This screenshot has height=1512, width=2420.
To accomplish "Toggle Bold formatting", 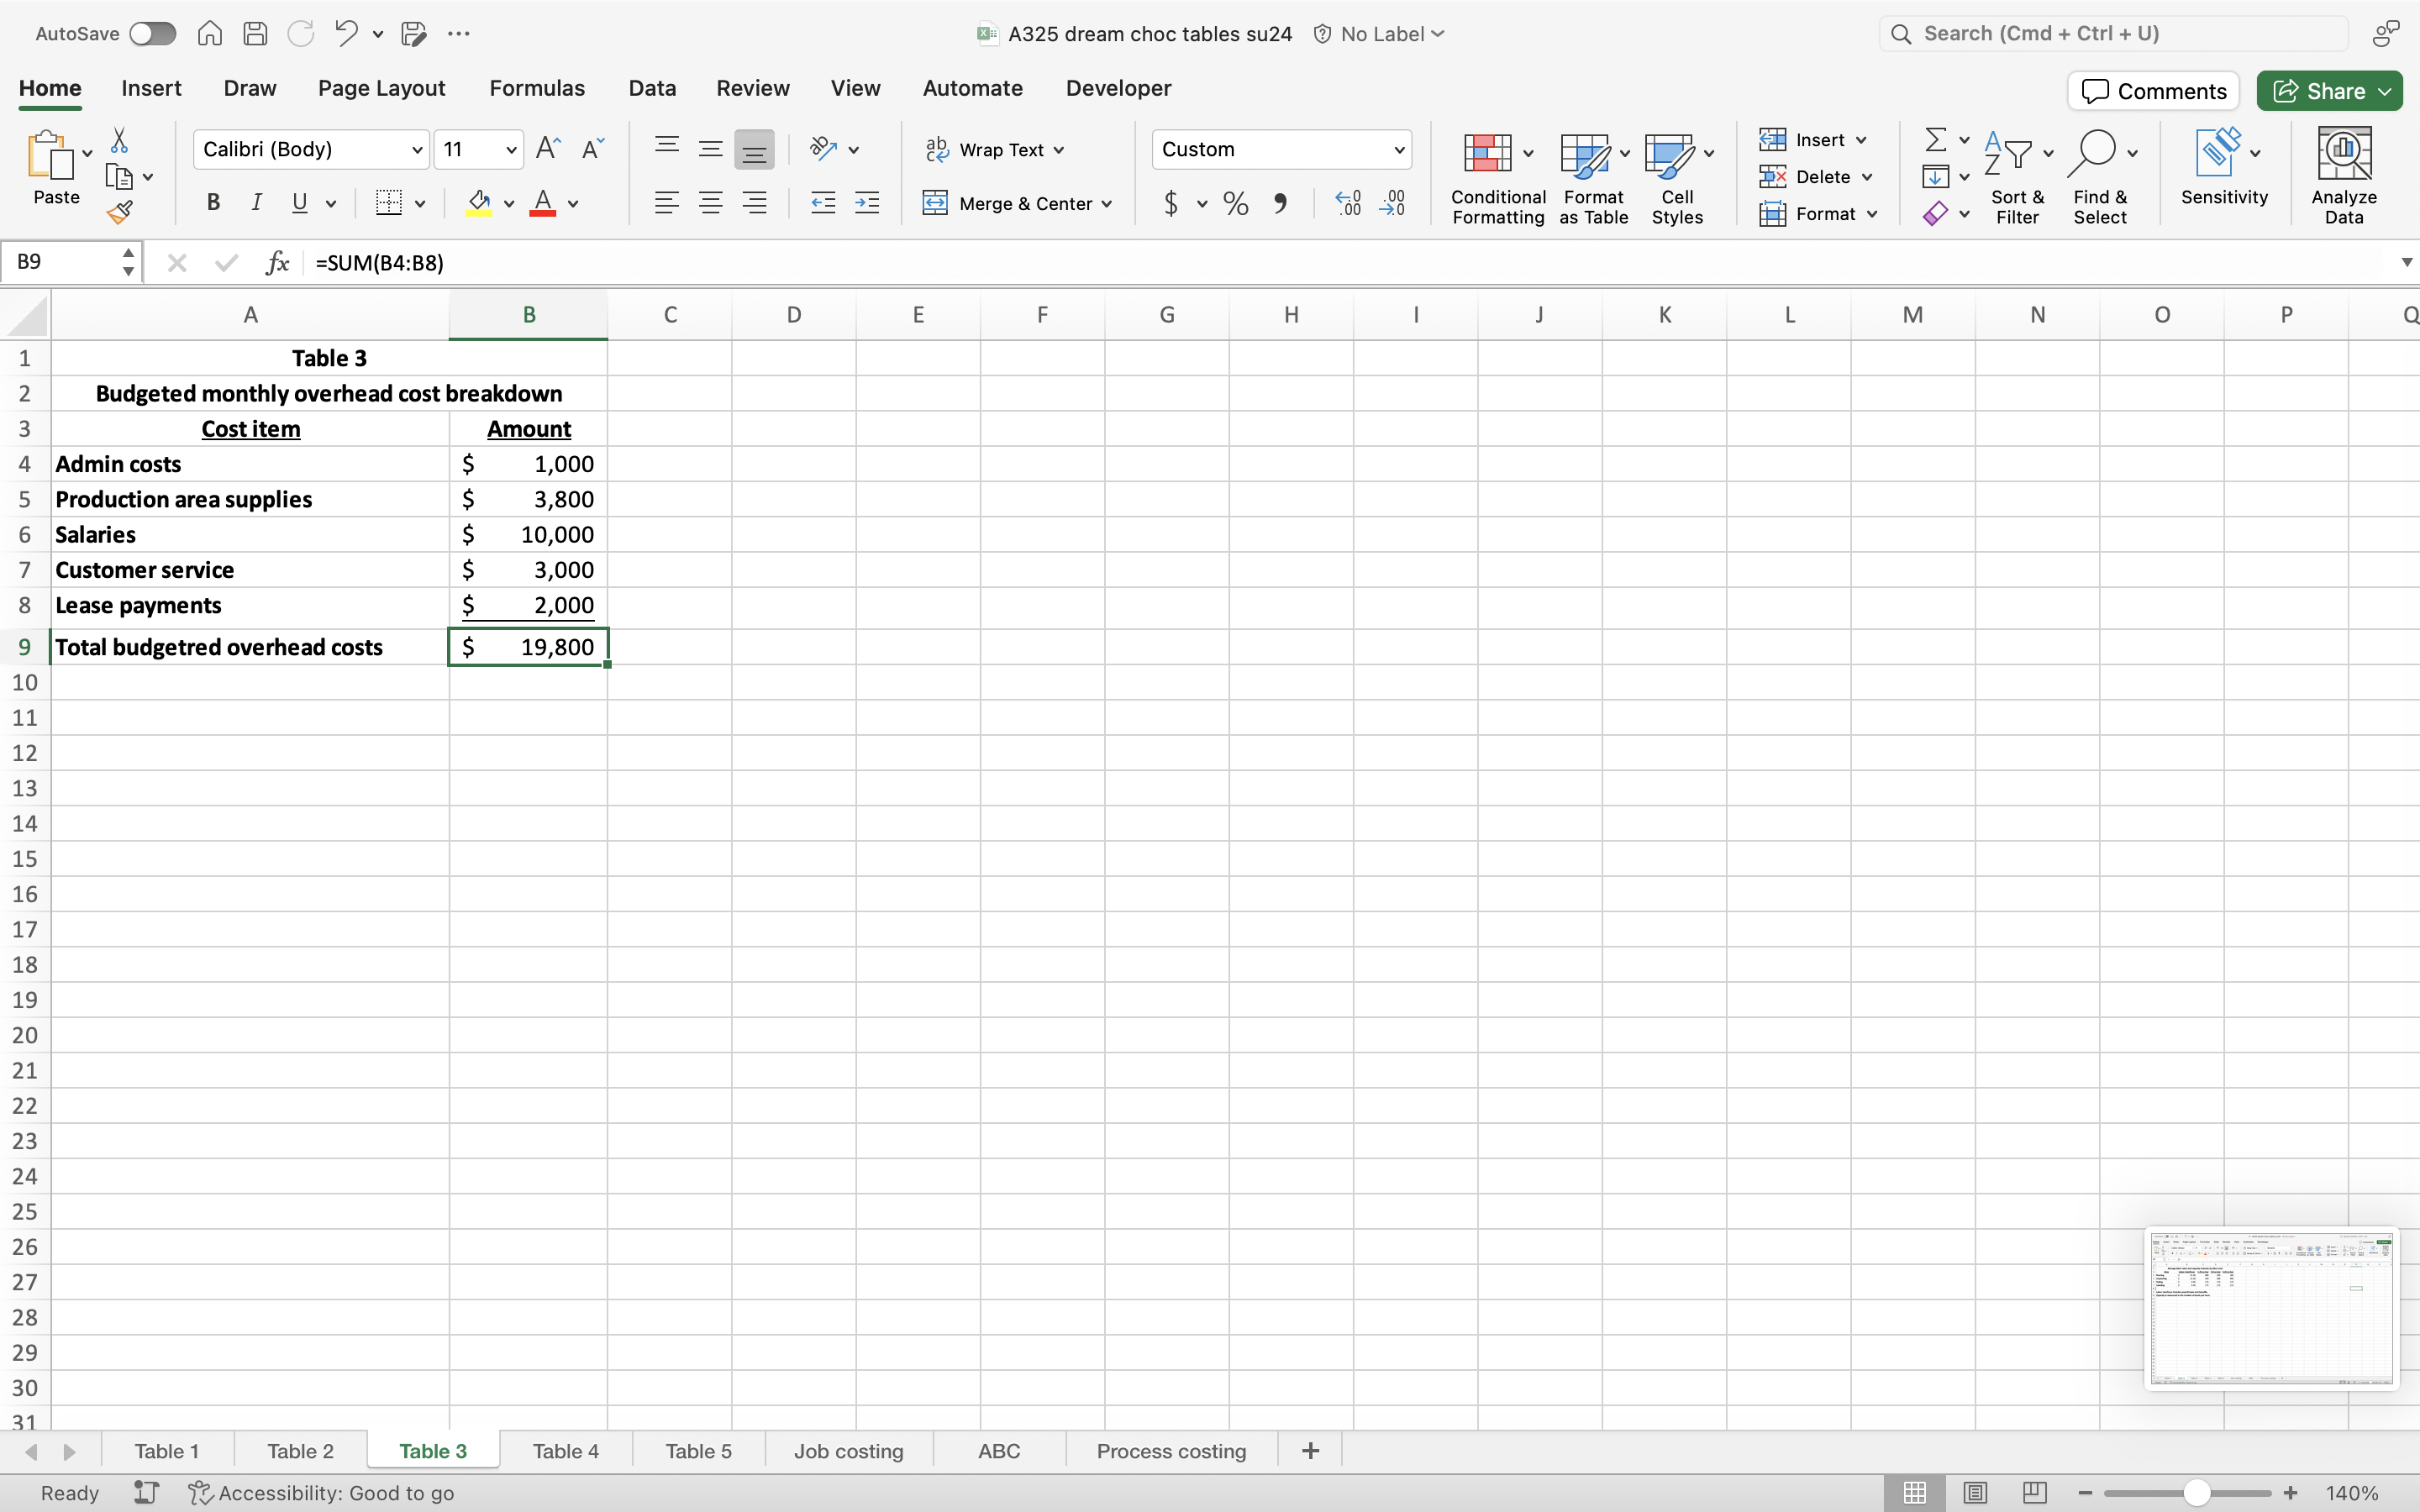I will coord(213,203).
